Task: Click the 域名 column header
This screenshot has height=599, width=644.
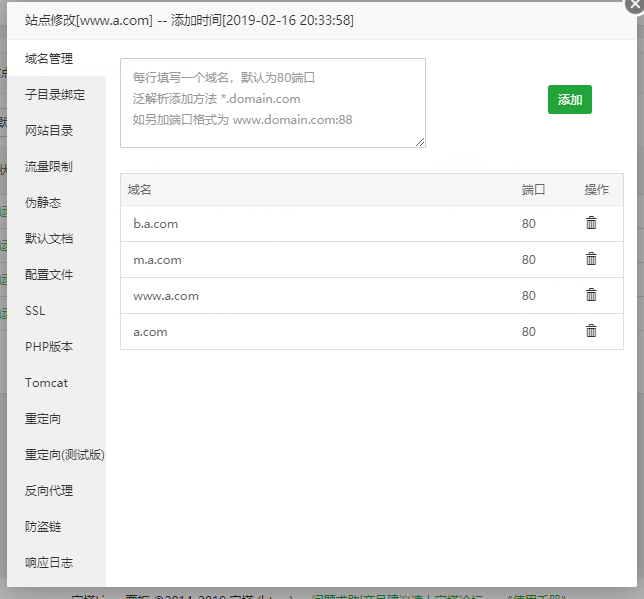Action: (139, 189)
